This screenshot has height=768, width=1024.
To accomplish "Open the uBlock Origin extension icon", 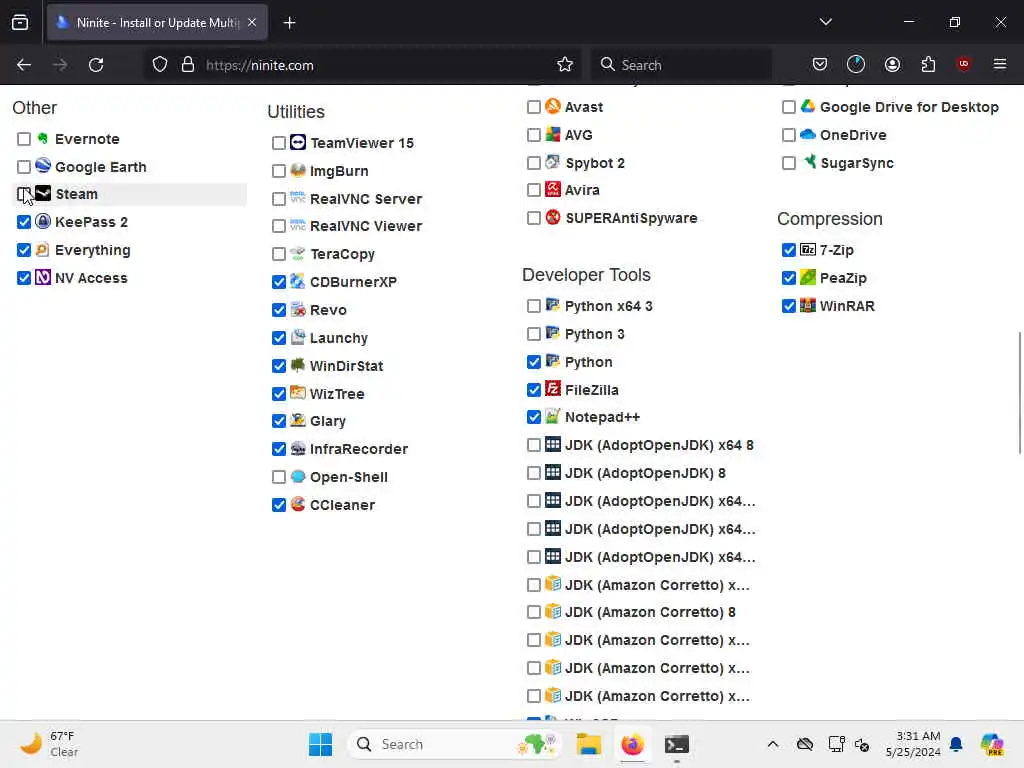I will click(963, 64).
